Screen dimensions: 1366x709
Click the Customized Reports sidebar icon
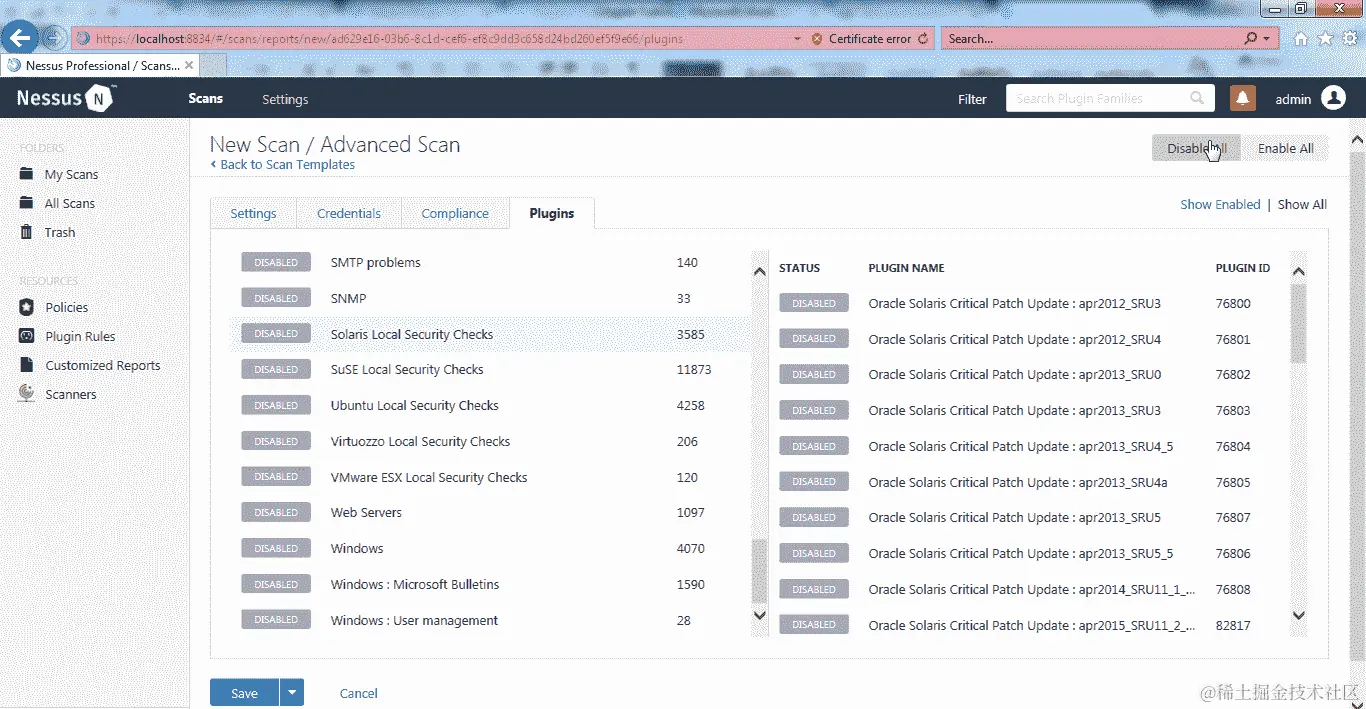pos(27,365)
